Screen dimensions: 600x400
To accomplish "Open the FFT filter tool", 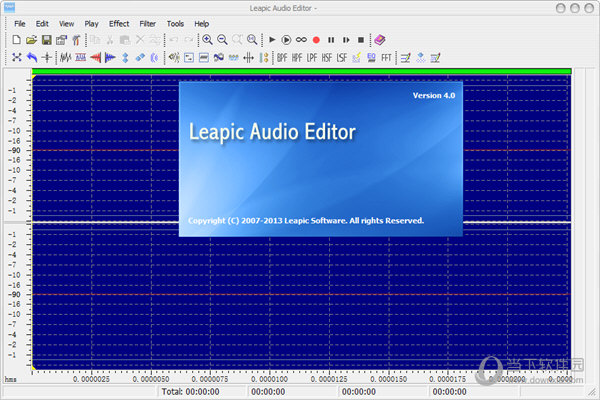I will (386, 58).
